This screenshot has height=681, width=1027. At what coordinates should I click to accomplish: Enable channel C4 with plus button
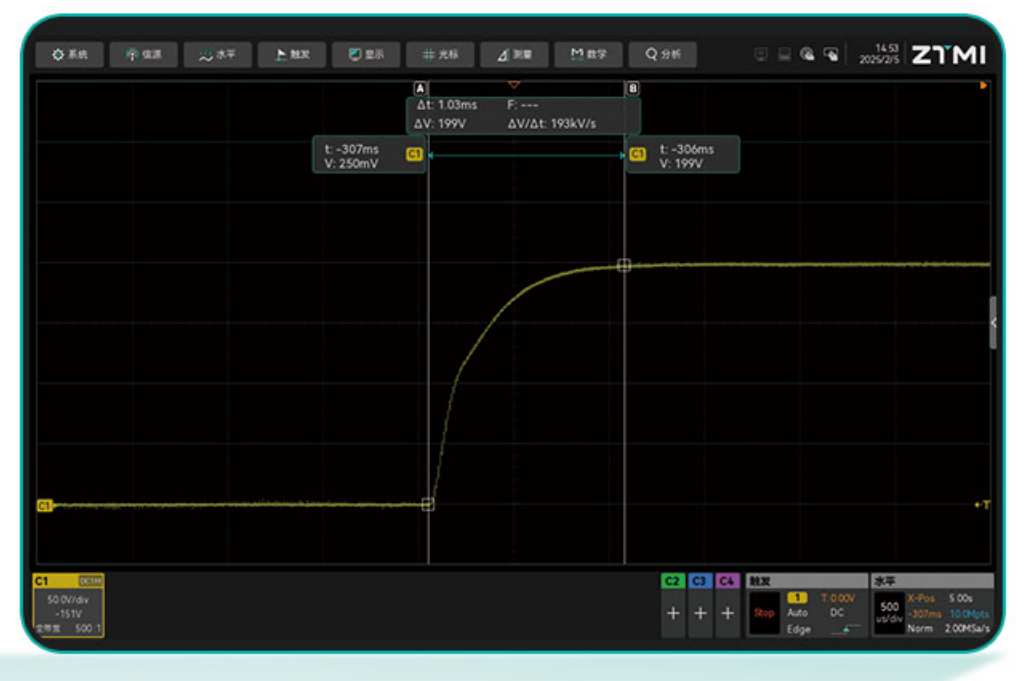728,614
